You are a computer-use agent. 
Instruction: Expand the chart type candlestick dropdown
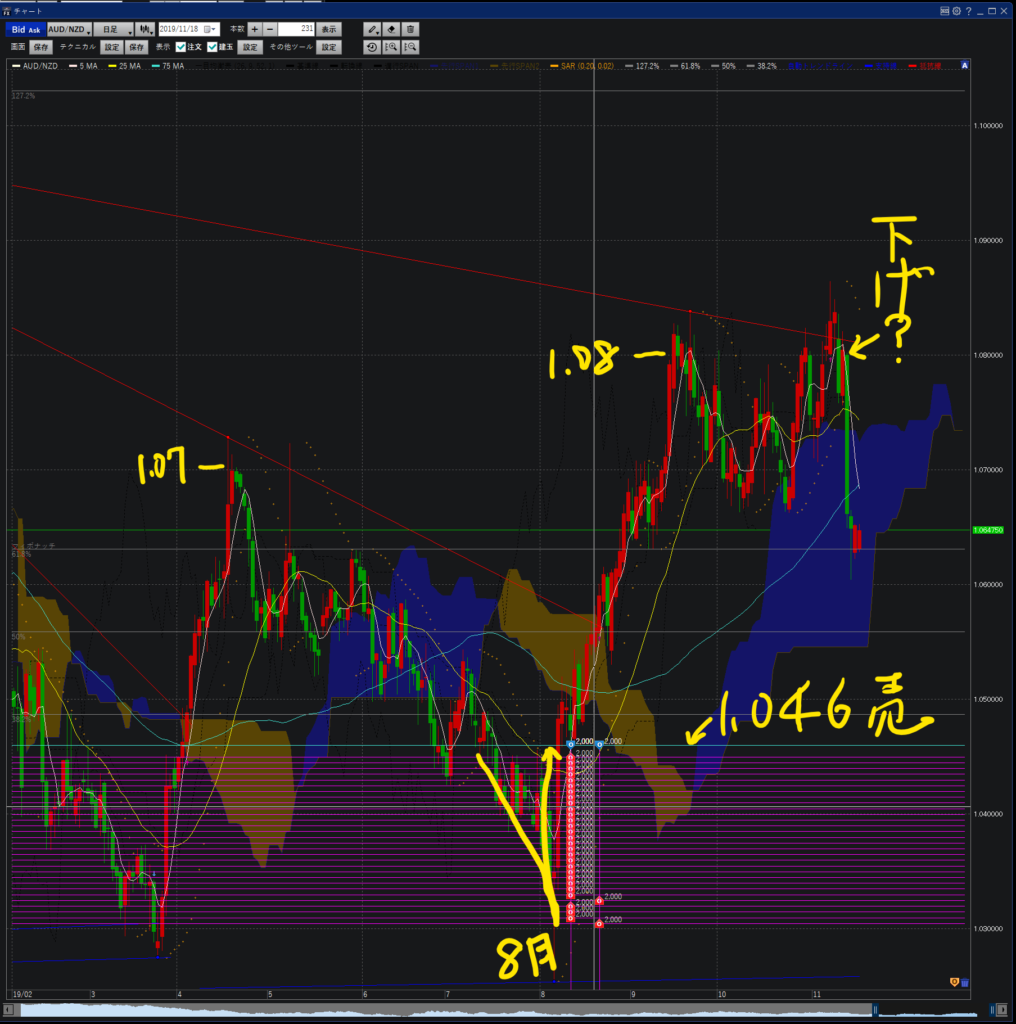(146, 30)
